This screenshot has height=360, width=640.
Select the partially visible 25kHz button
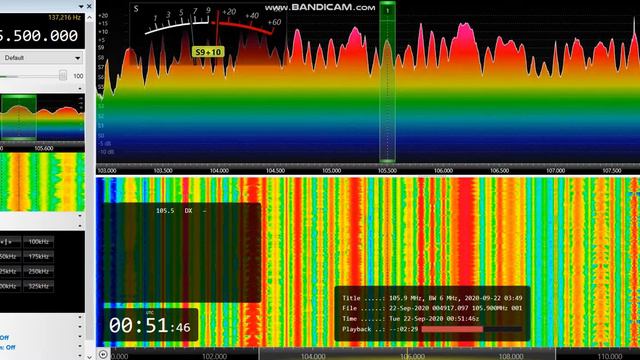[9, 271]
